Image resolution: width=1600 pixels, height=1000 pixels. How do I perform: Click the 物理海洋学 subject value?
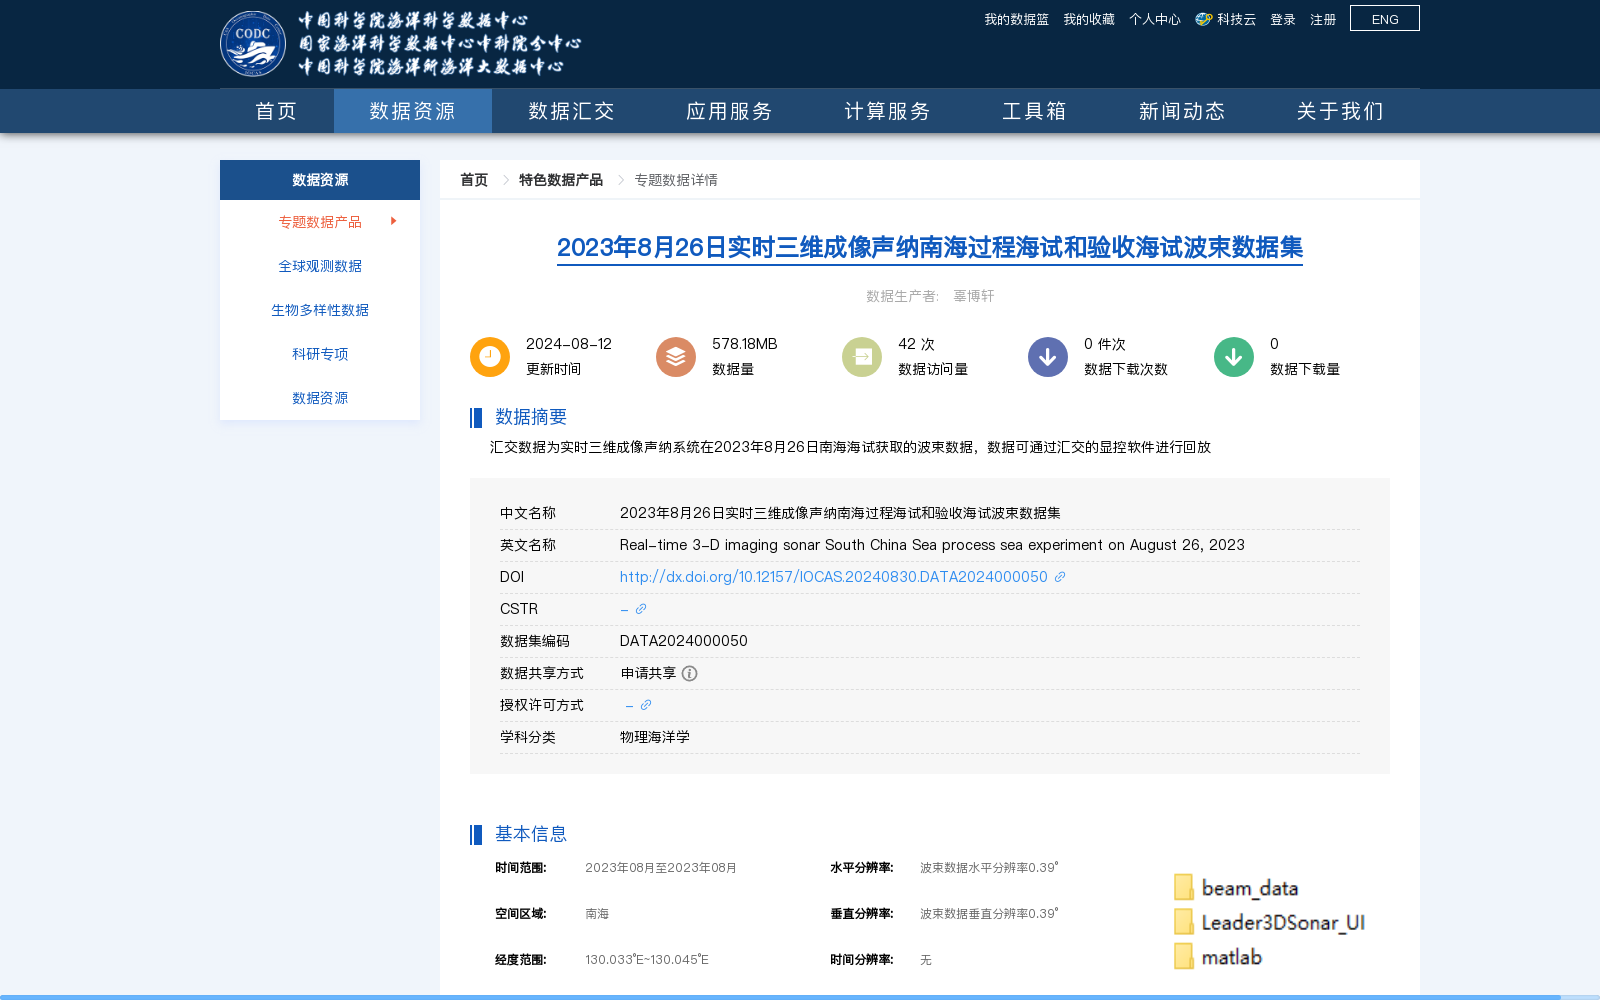tap(655, 737)
